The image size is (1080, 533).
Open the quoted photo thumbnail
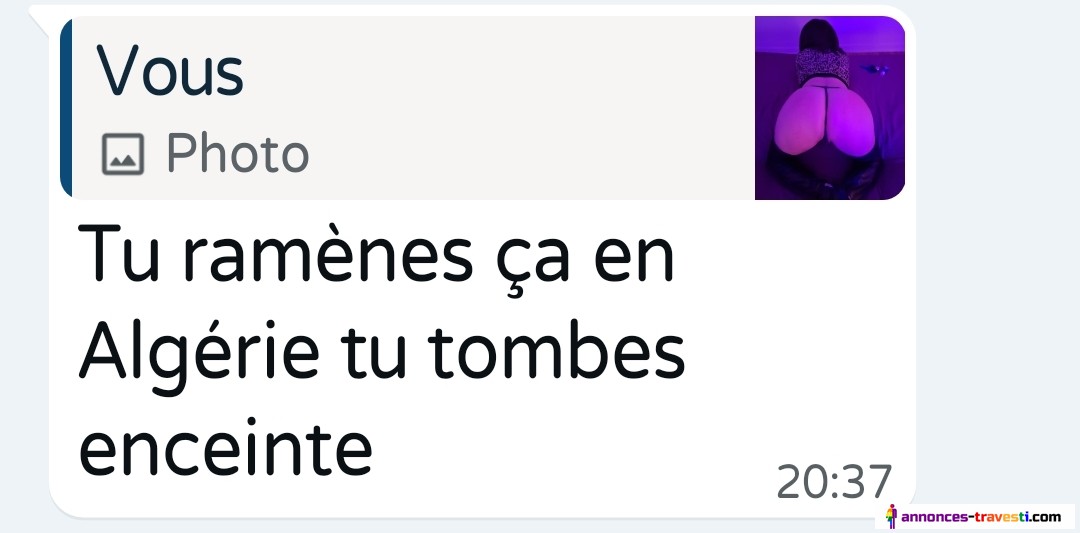coord(829,108)
